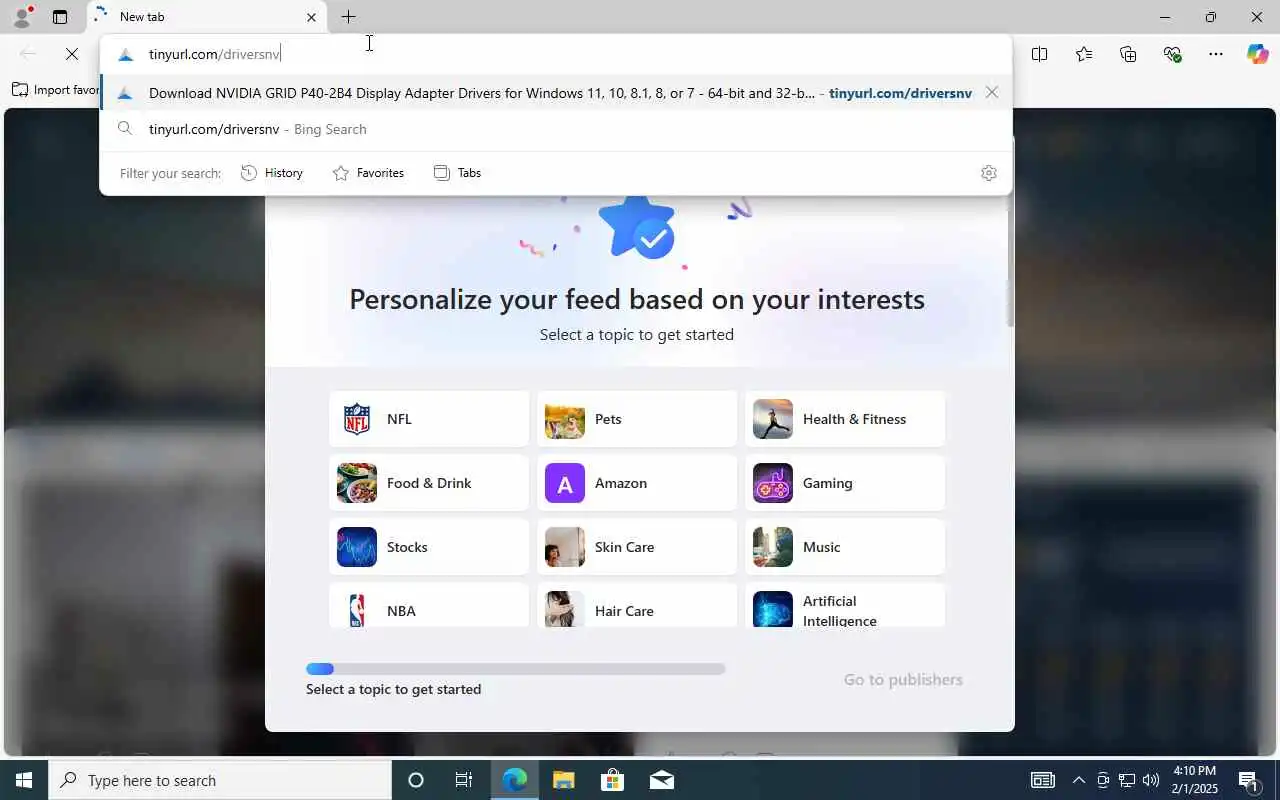The height and width of the screenshot is (800, 1280).
Task: Filter search by History
Action: [272, 173]
